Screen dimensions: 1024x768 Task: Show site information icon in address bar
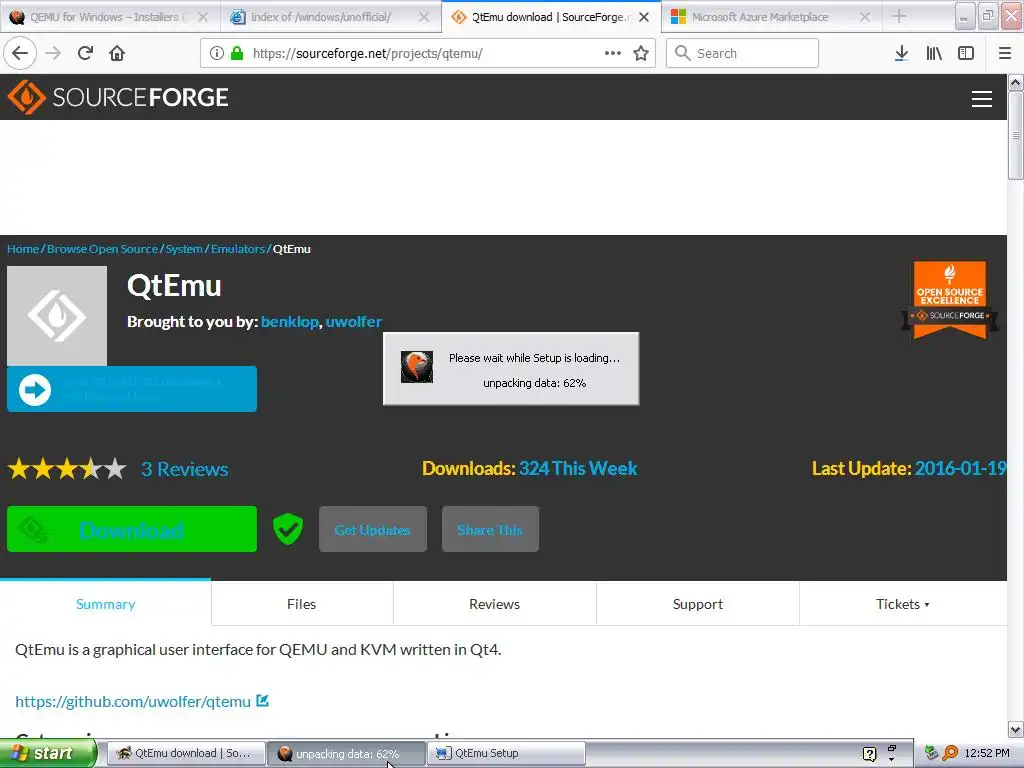pyautogui.click(x=217, y=53)
